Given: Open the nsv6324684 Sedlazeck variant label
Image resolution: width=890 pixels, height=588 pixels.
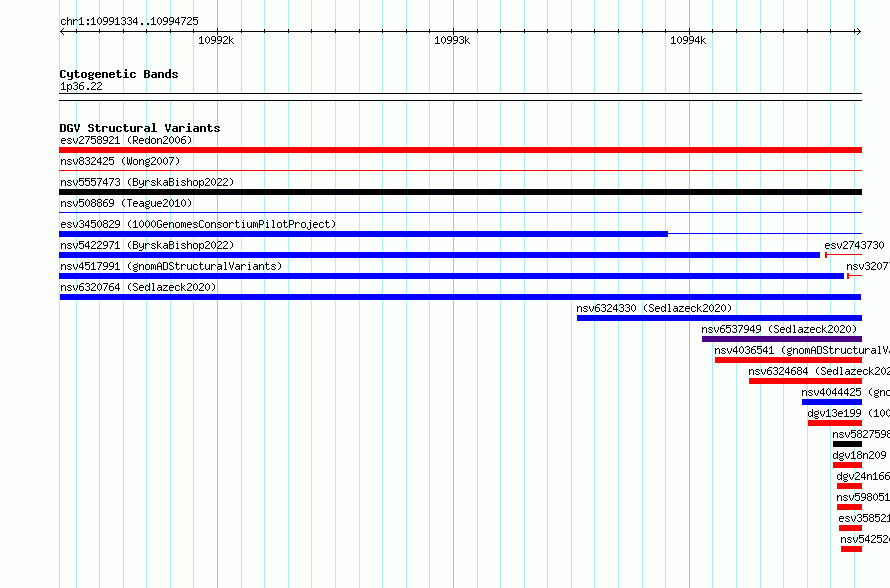Looking at the screenshot, I should [818, 371].
